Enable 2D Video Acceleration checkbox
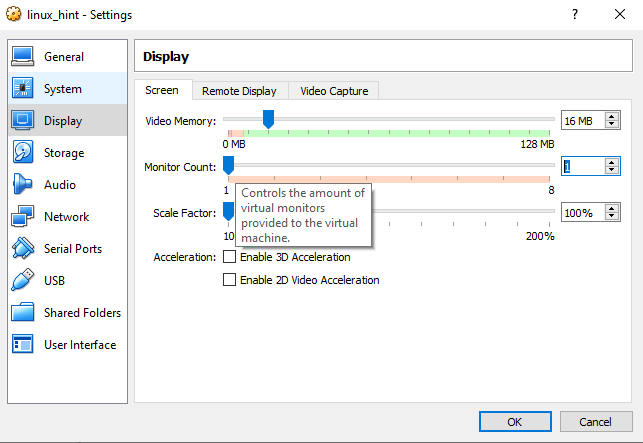The width and height of the screenshot is (643, 443). (229, 280)
